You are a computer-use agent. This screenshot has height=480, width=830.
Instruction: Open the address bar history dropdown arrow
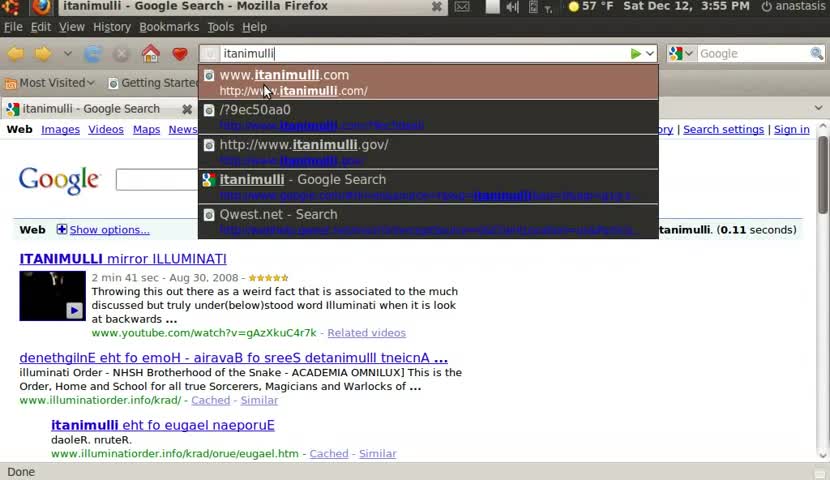click(649, 53)
